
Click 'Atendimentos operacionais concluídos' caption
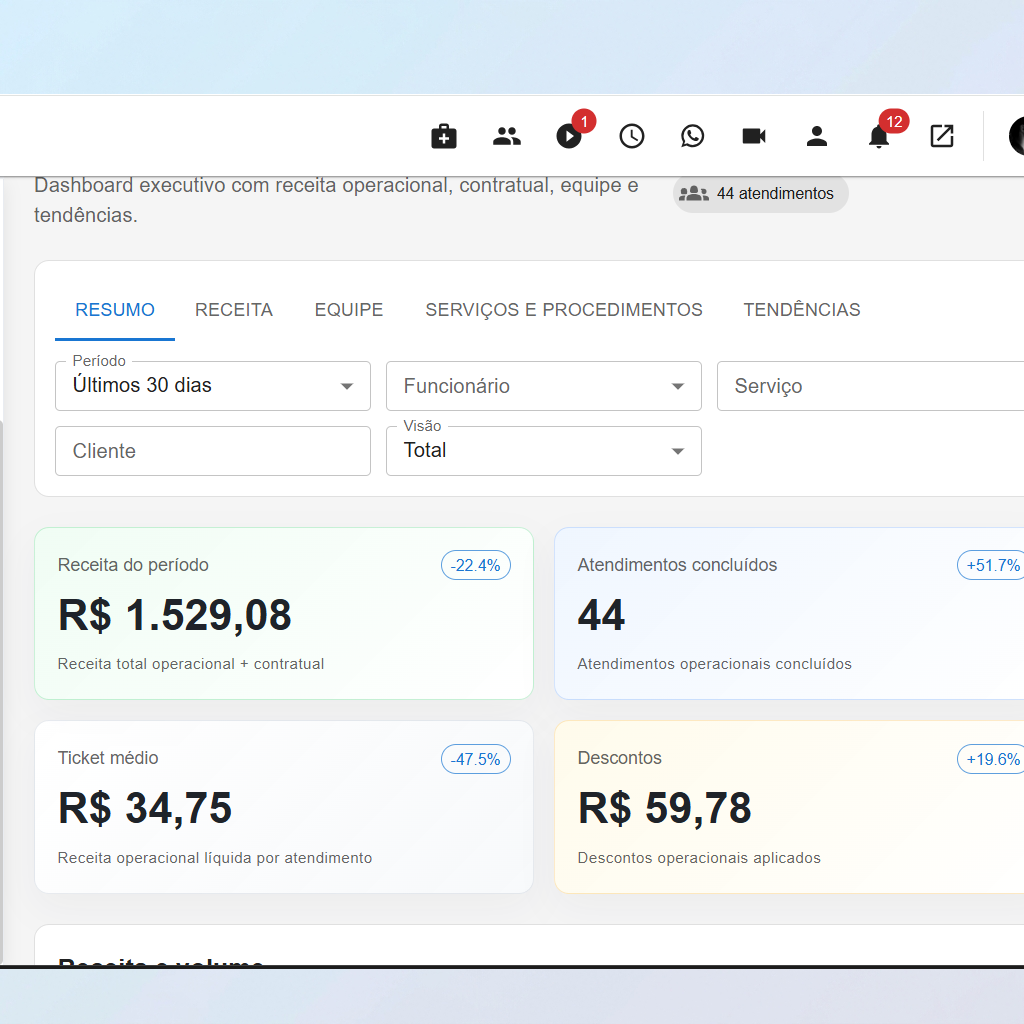[714, 664]
